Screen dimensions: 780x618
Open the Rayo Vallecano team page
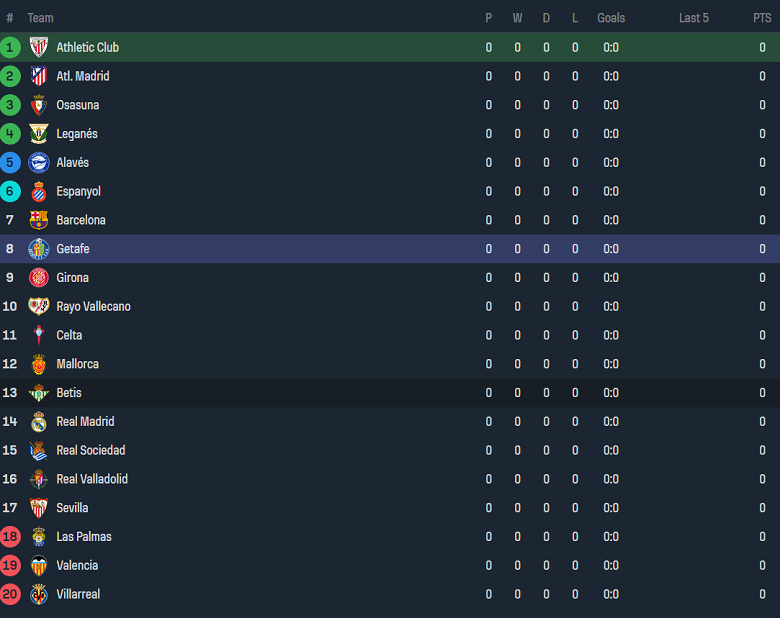coord(93,307)
